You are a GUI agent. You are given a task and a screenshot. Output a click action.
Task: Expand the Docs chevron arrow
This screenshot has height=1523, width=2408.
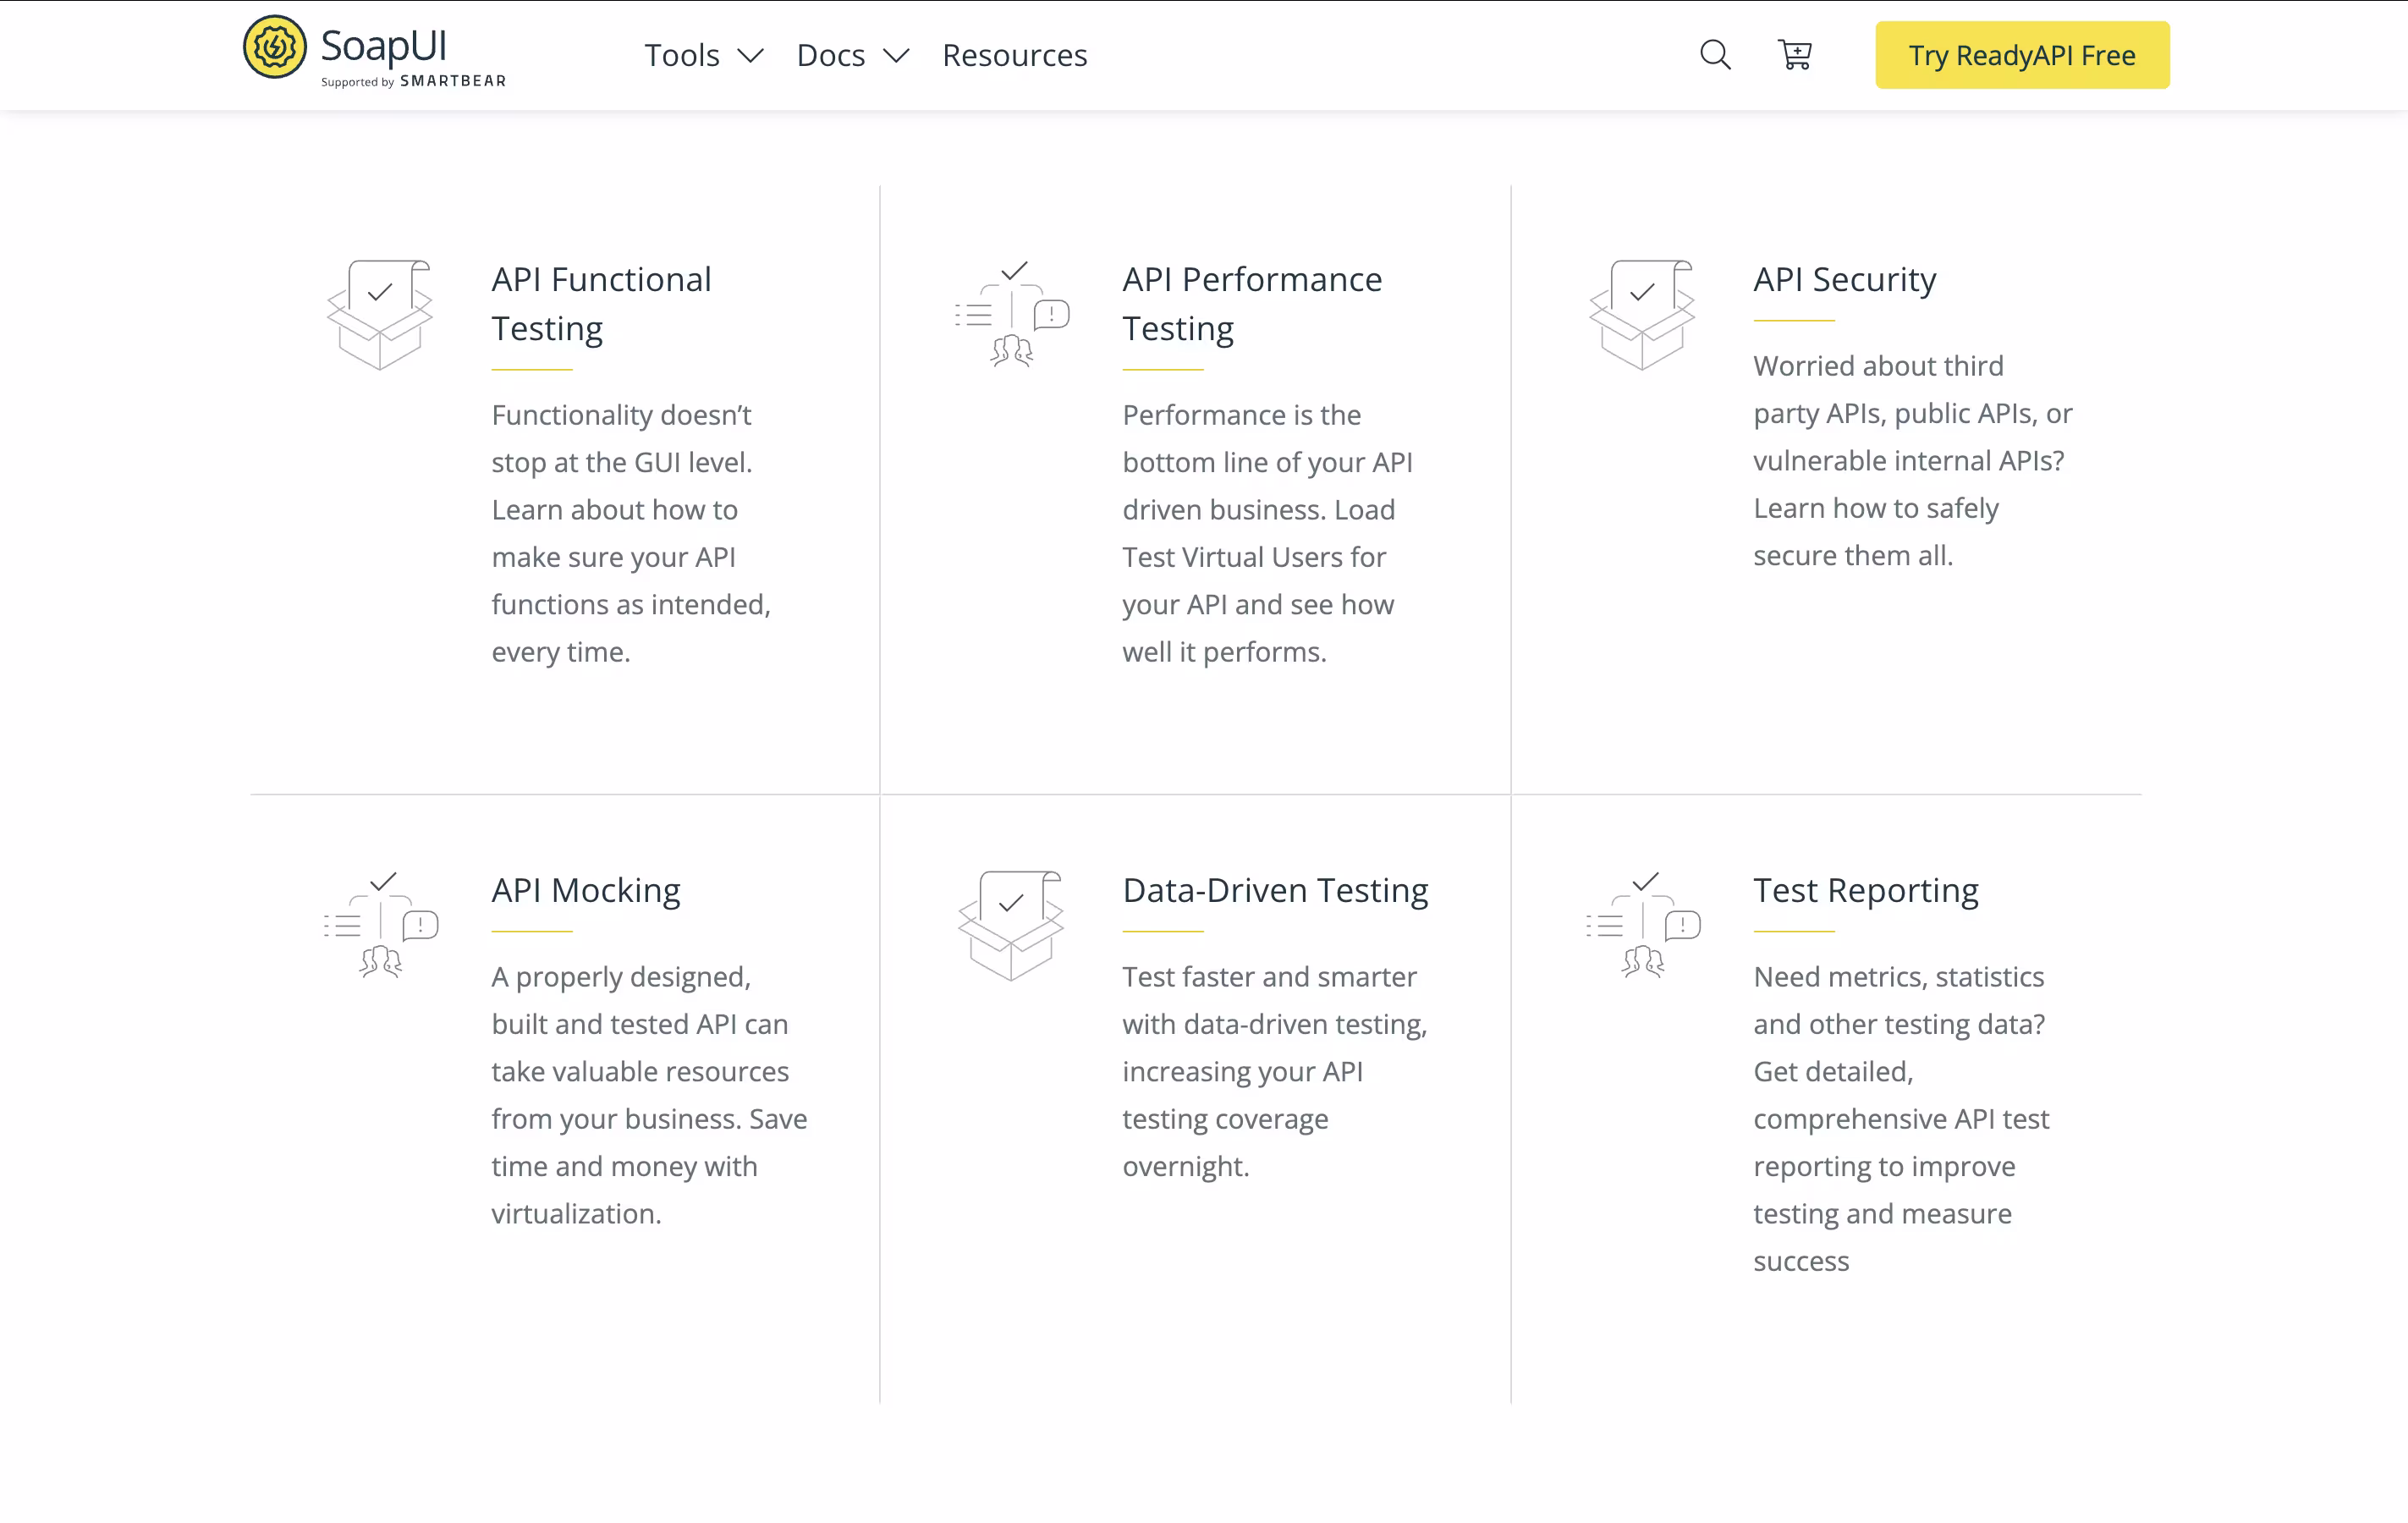(896, 56)
